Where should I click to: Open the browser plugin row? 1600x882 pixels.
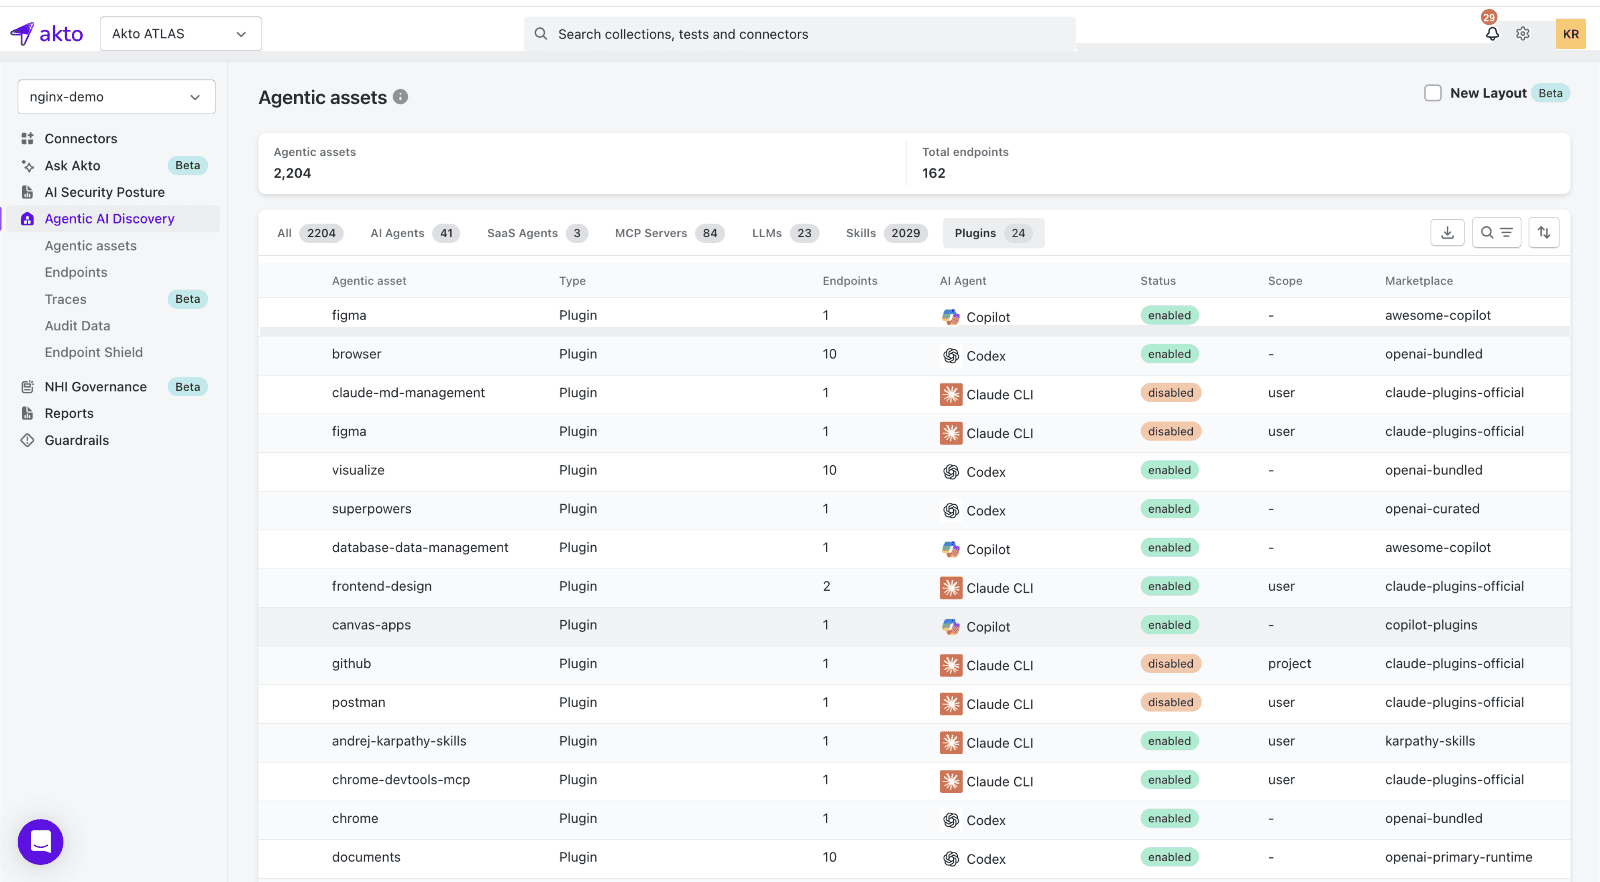pyautogui.click(x=914, y=355)
